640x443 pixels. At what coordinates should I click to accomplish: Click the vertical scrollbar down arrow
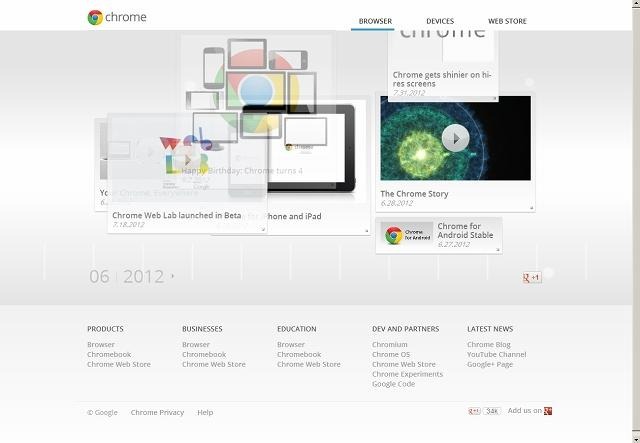point(636,439)
